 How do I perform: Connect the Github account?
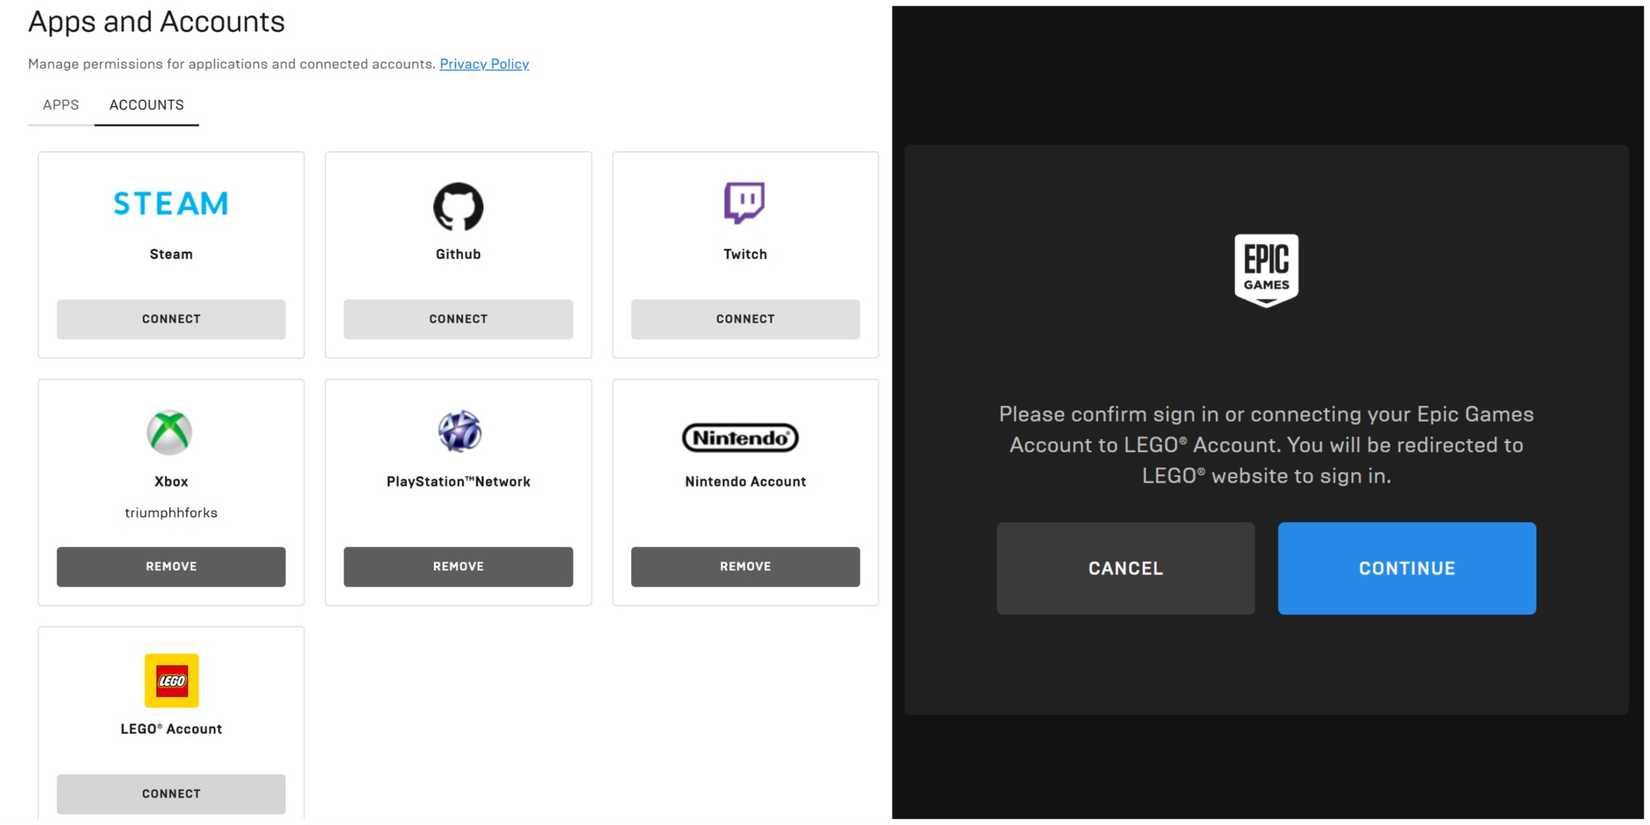458,319
